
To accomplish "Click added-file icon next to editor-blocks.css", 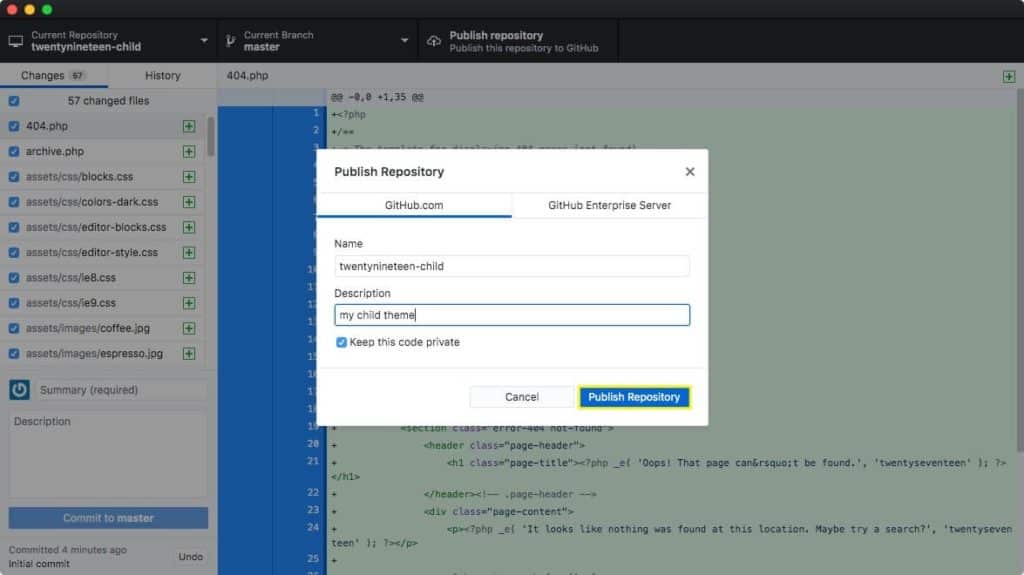I will pyautogui.click(x=189, y=227).
